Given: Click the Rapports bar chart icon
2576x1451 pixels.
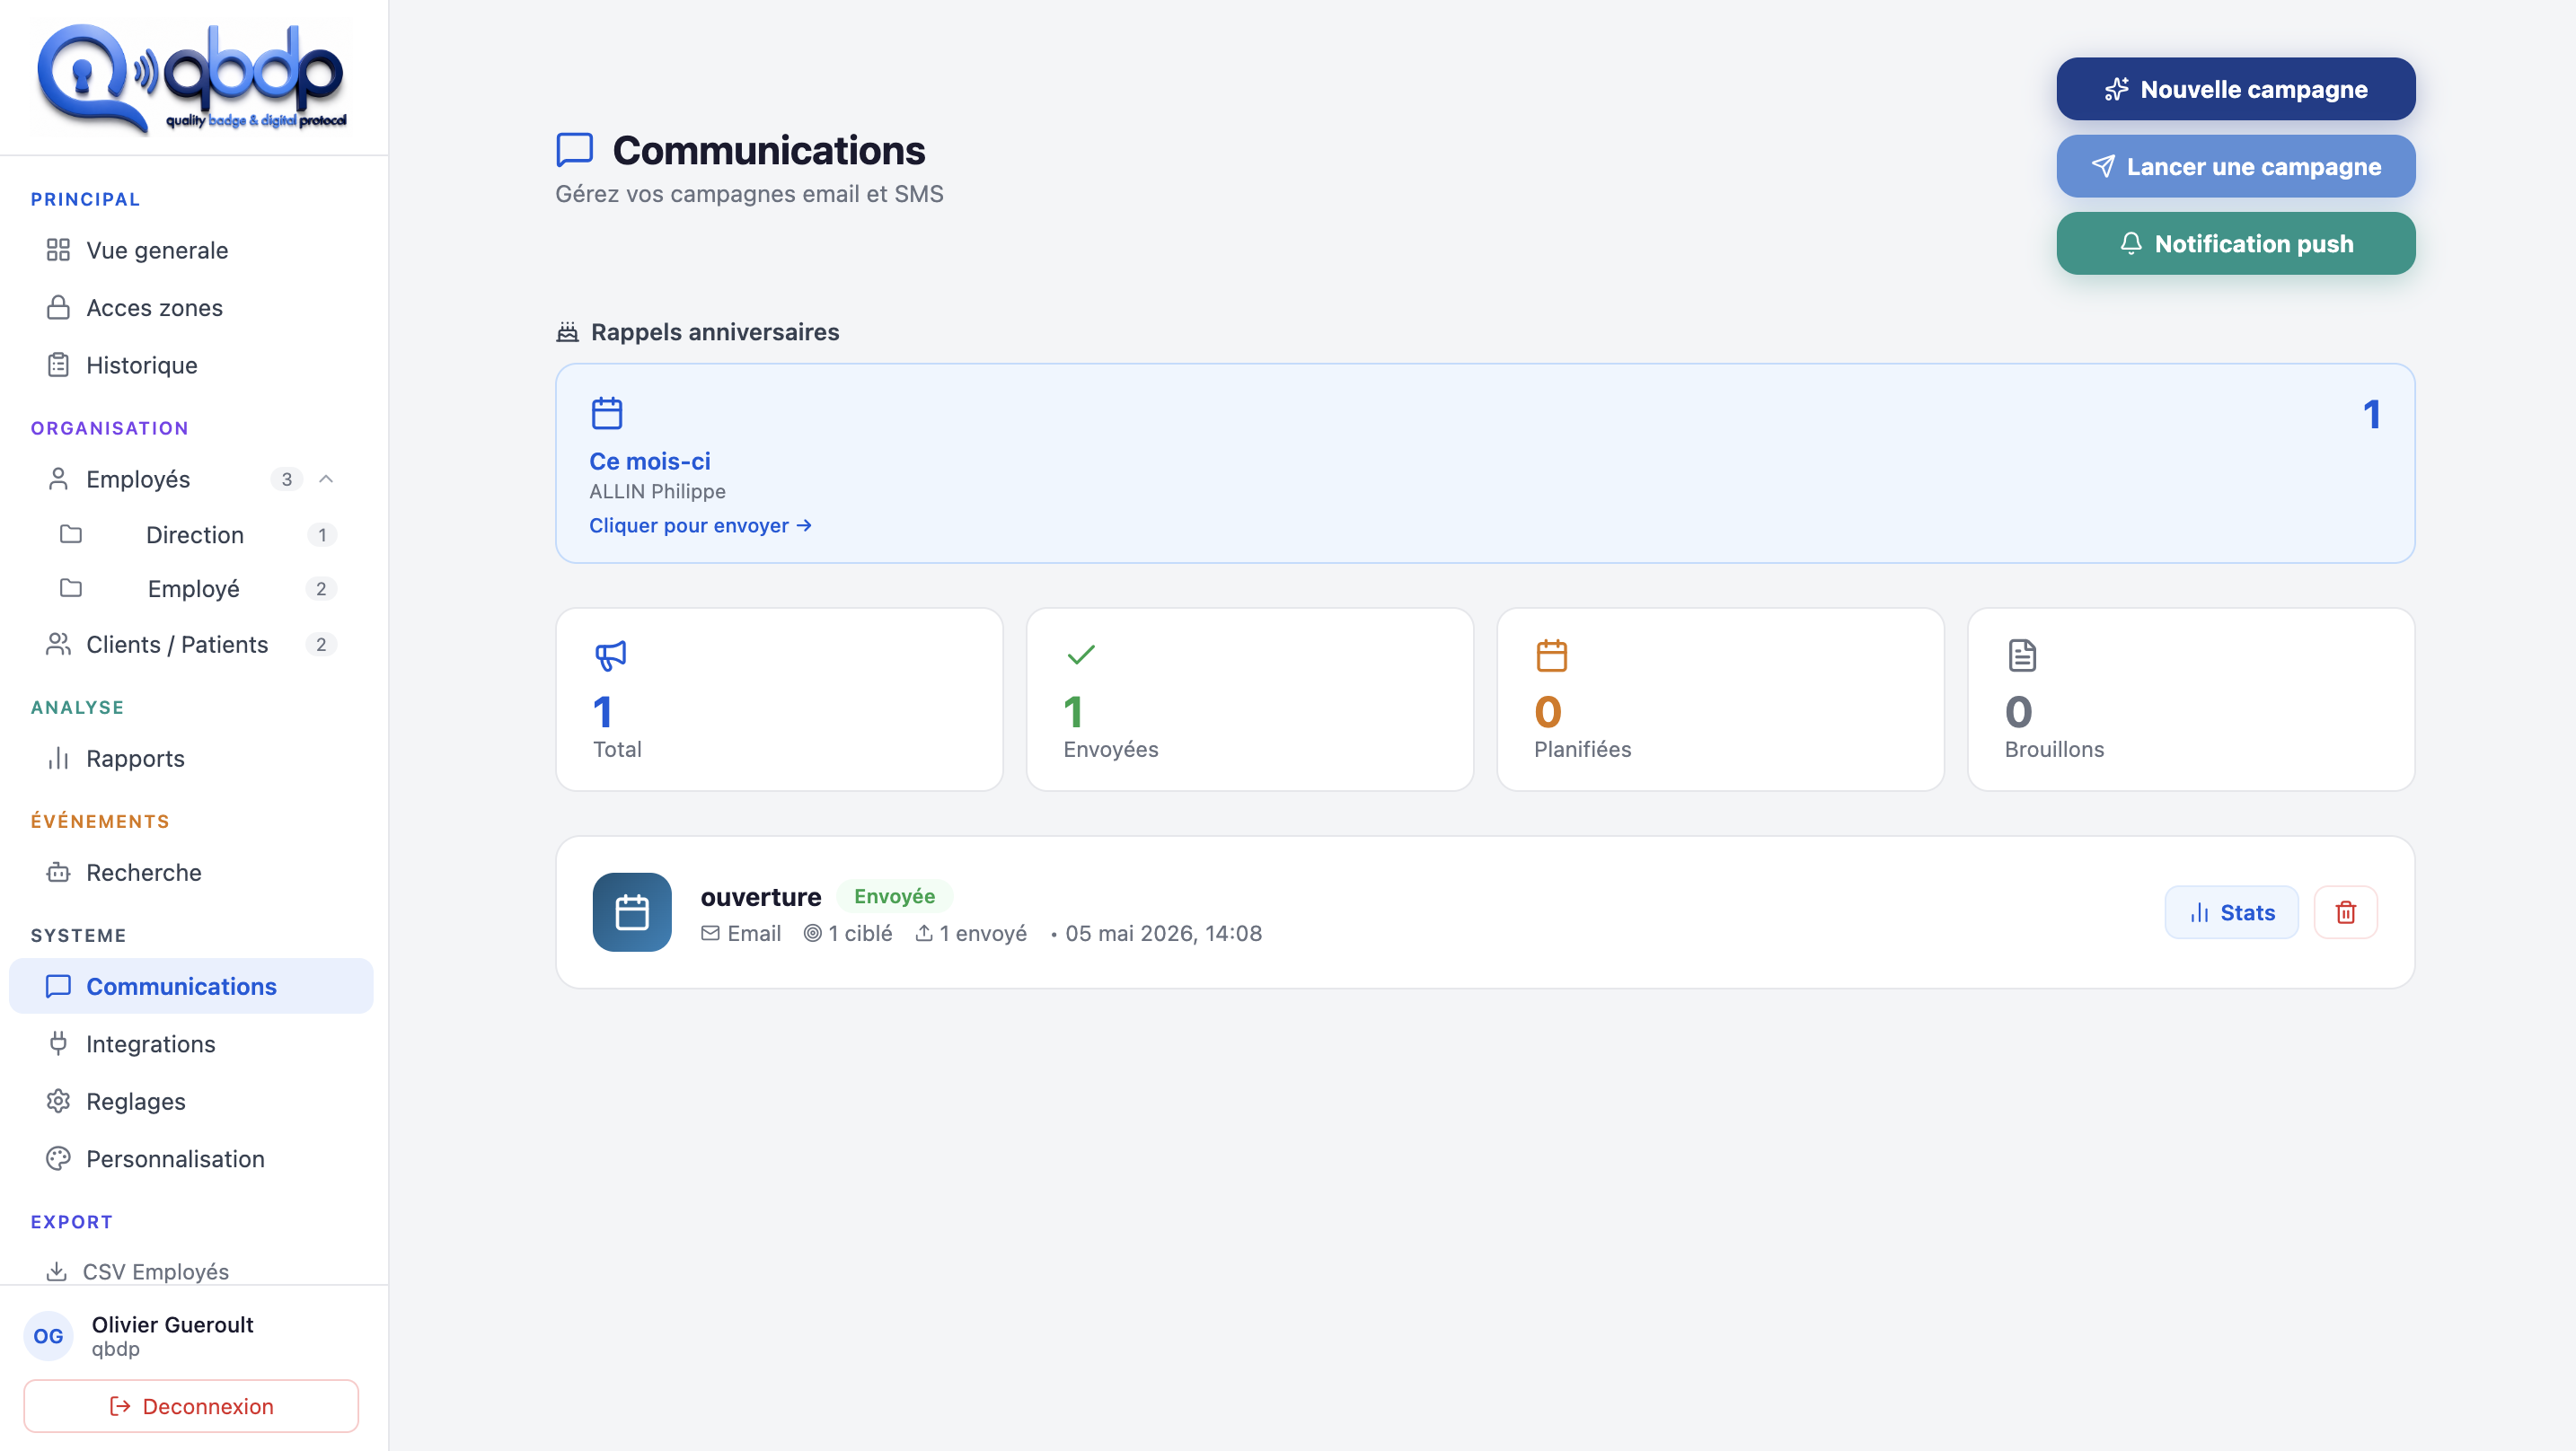Looking at the screenshot, I should click(58, 758).
